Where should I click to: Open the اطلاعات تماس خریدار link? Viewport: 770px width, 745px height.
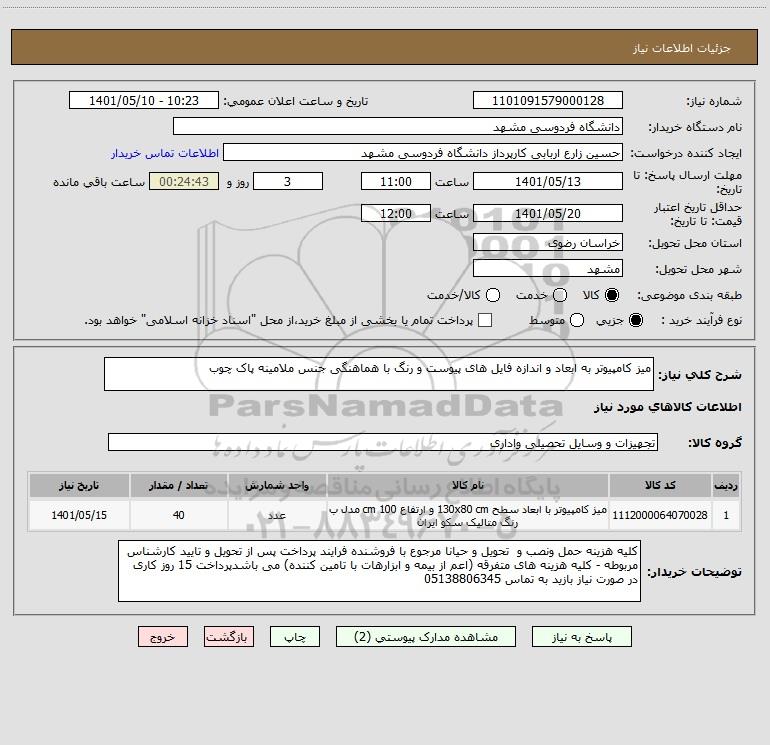tap(165, 153)
